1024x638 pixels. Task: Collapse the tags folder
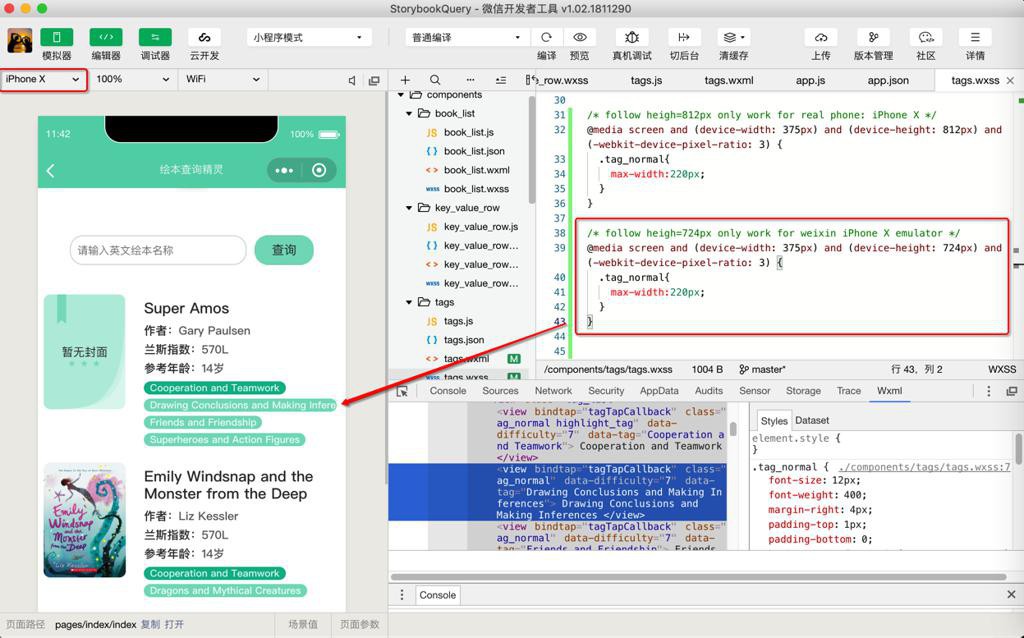409,302
